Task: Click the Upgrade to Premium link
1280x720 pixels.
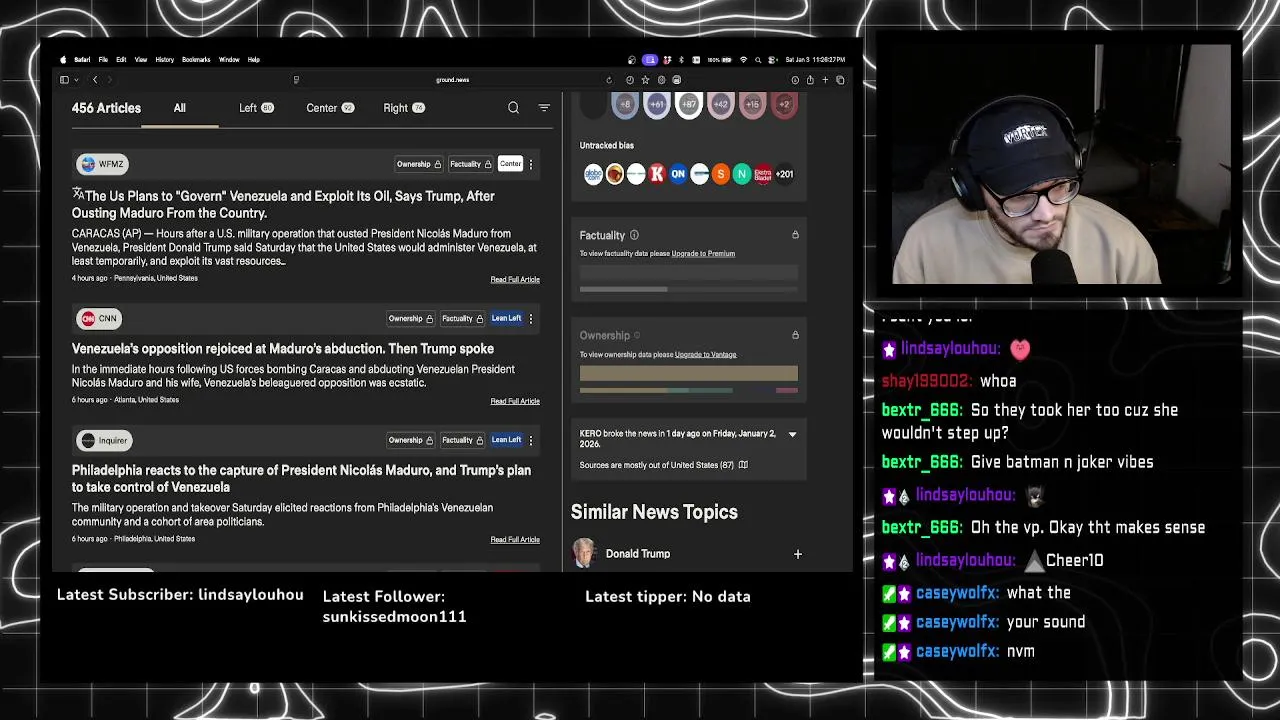Action: pyautogui.click(x=703, y=254)
